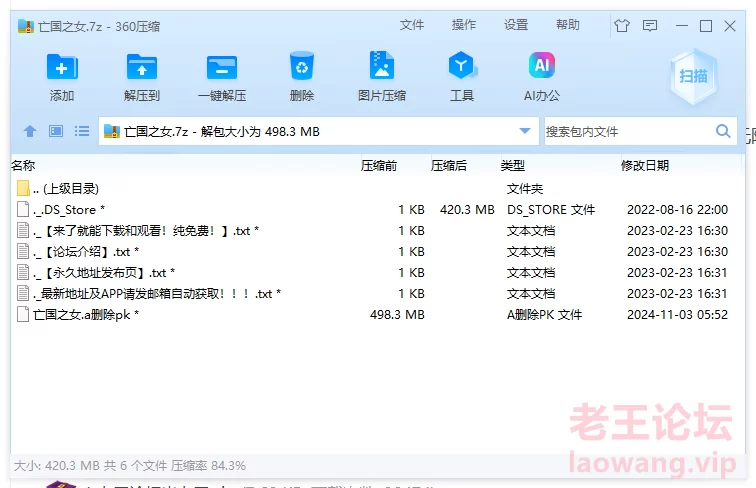This screenshot has width=756, height=488.
Task: Click the One-click Extract (一键解压) icon
Action: 221,68
